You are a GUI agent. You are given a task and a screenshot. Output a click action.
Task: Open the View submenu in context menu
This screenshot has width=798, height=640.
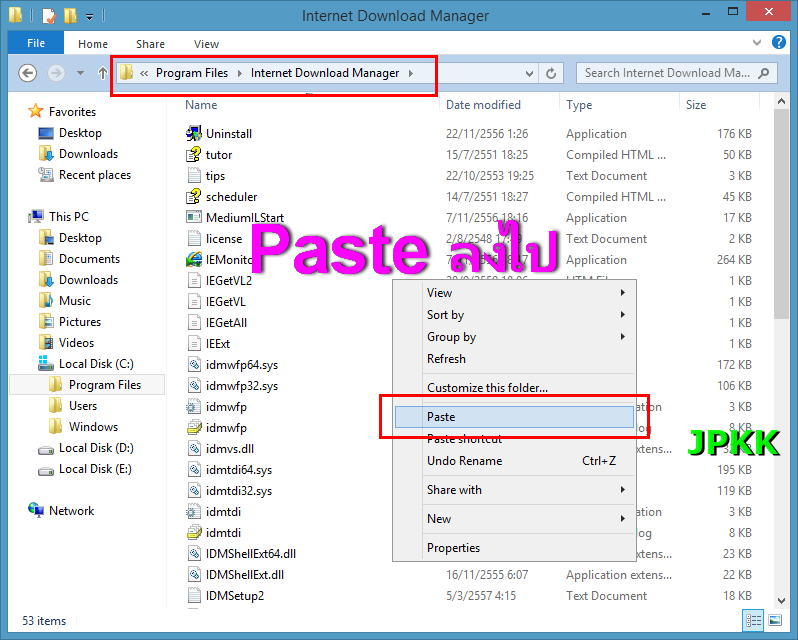[x=514, y=293]
